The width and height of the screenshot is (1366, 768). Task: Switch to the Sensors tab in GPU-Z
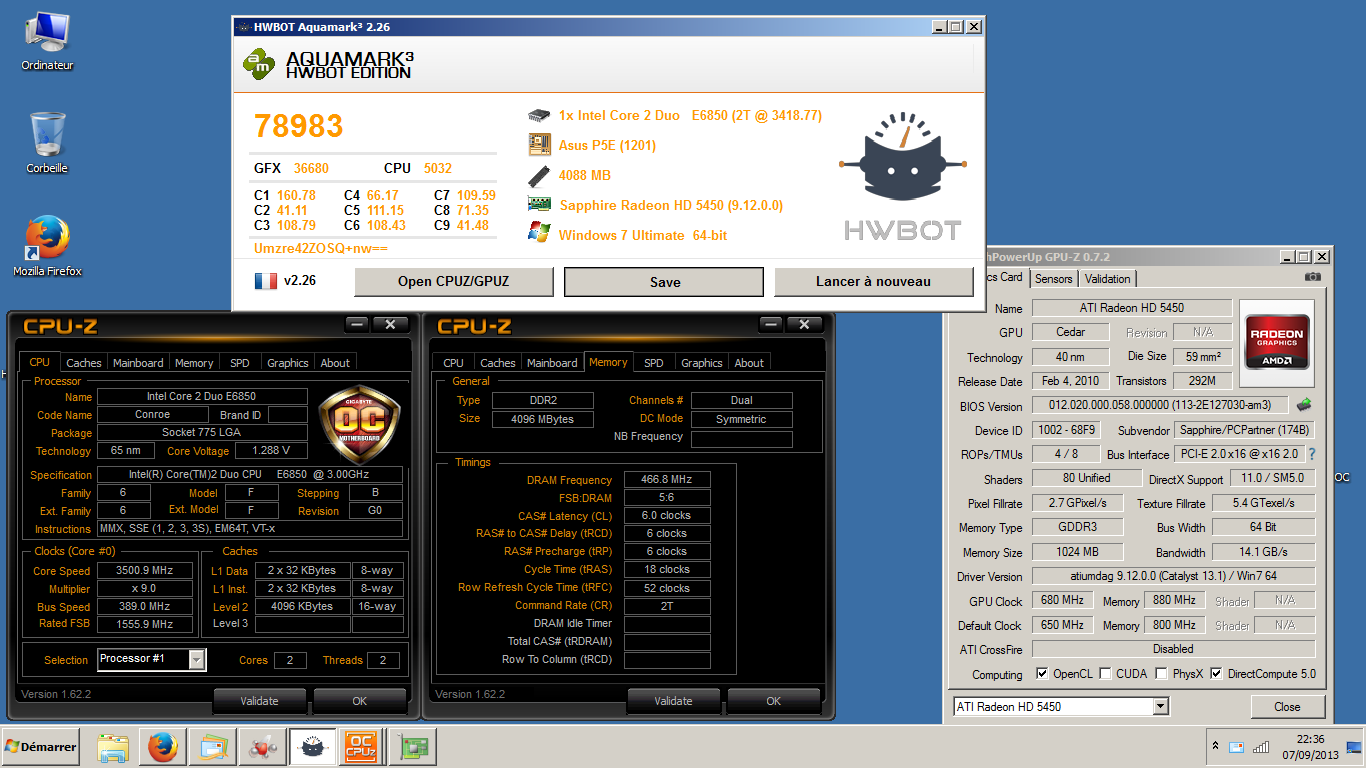tap(1053, 279)
